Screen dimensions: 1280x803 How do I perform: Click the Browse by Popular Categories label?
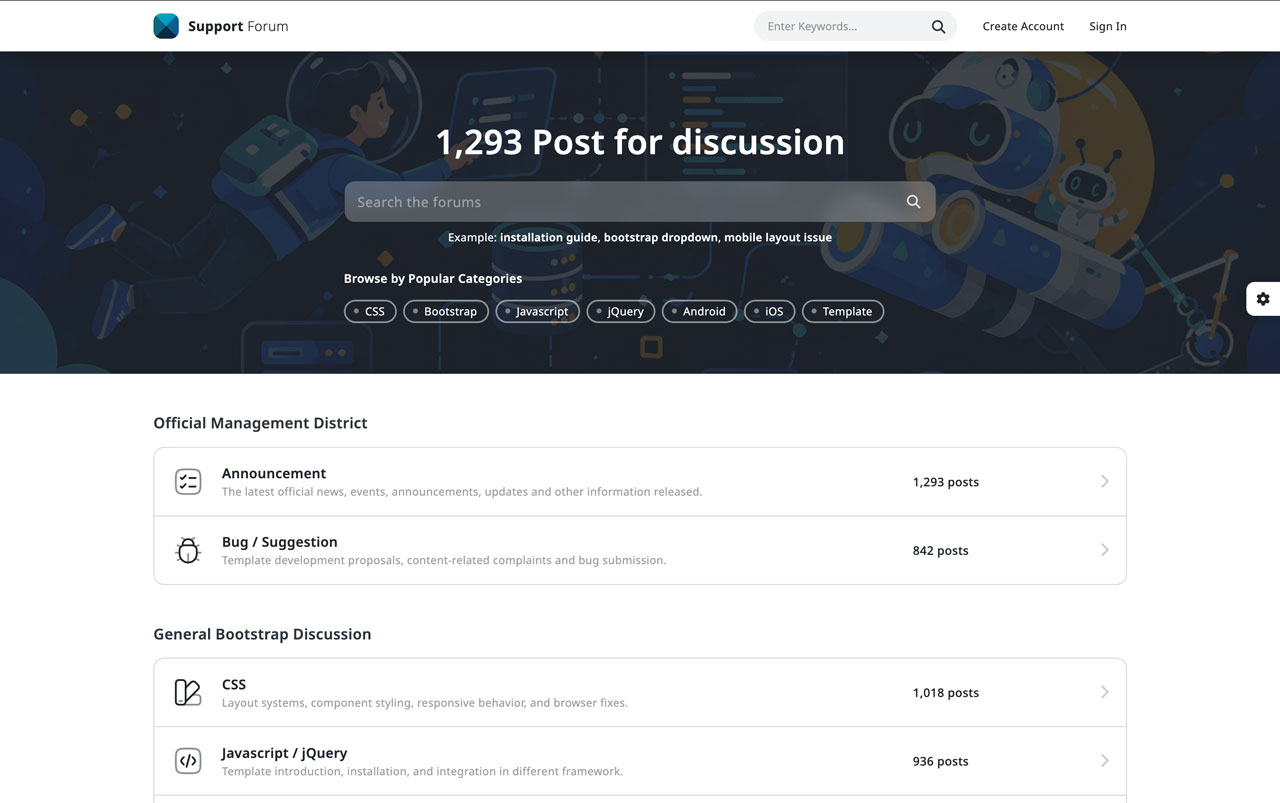[433, 279]
